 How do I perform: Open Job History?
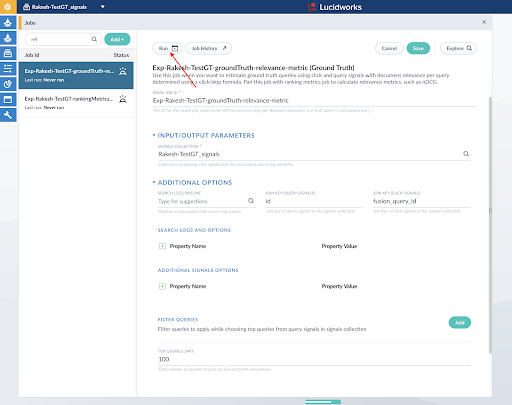(208, 48)
